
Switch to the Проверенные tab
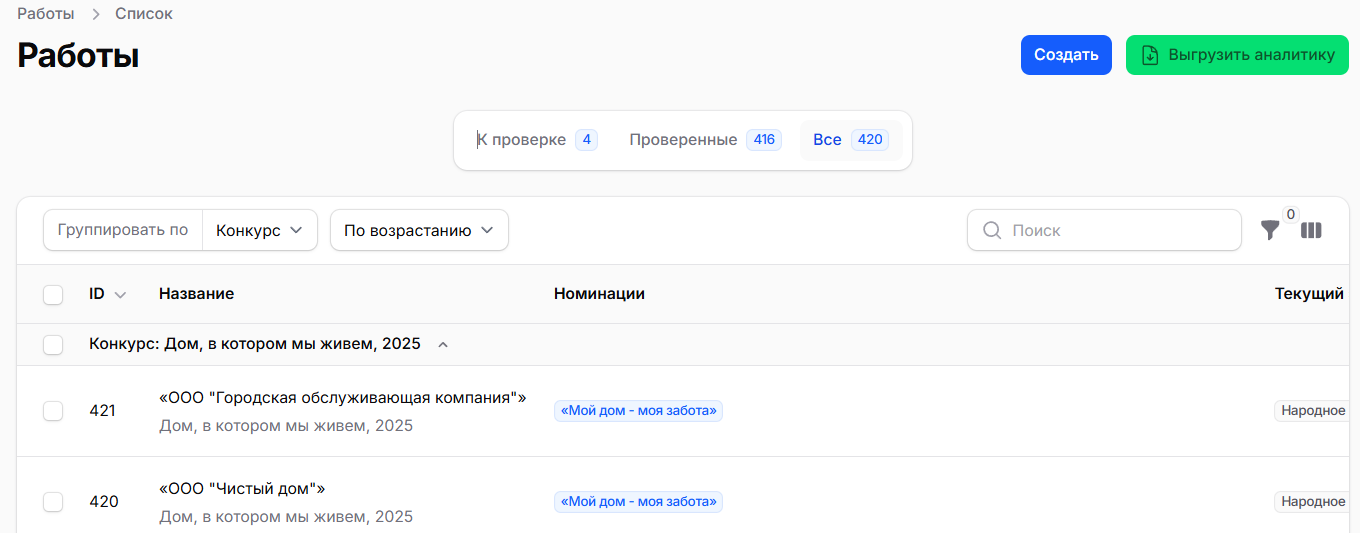tap(705, 140)
